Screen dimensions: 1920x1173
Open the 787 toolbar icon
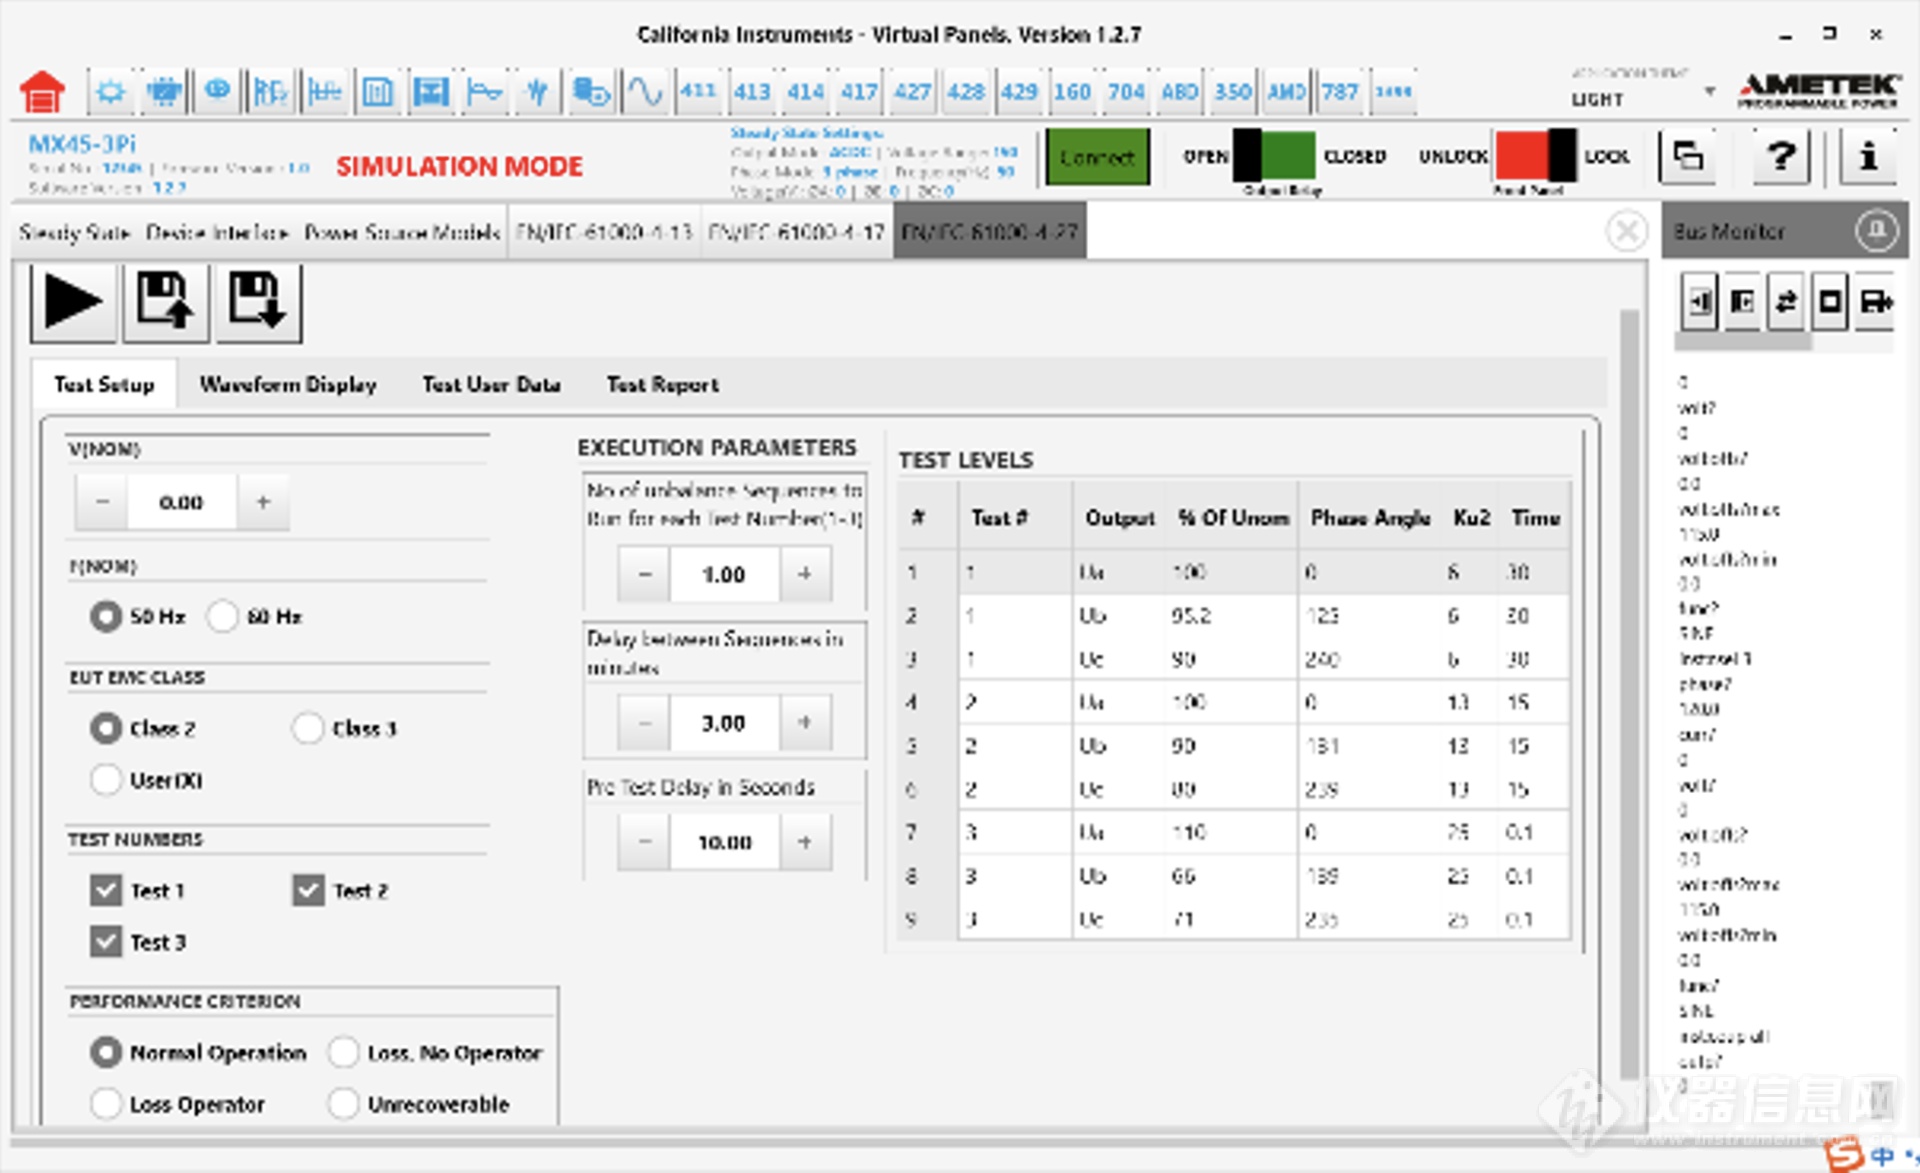1340,91
